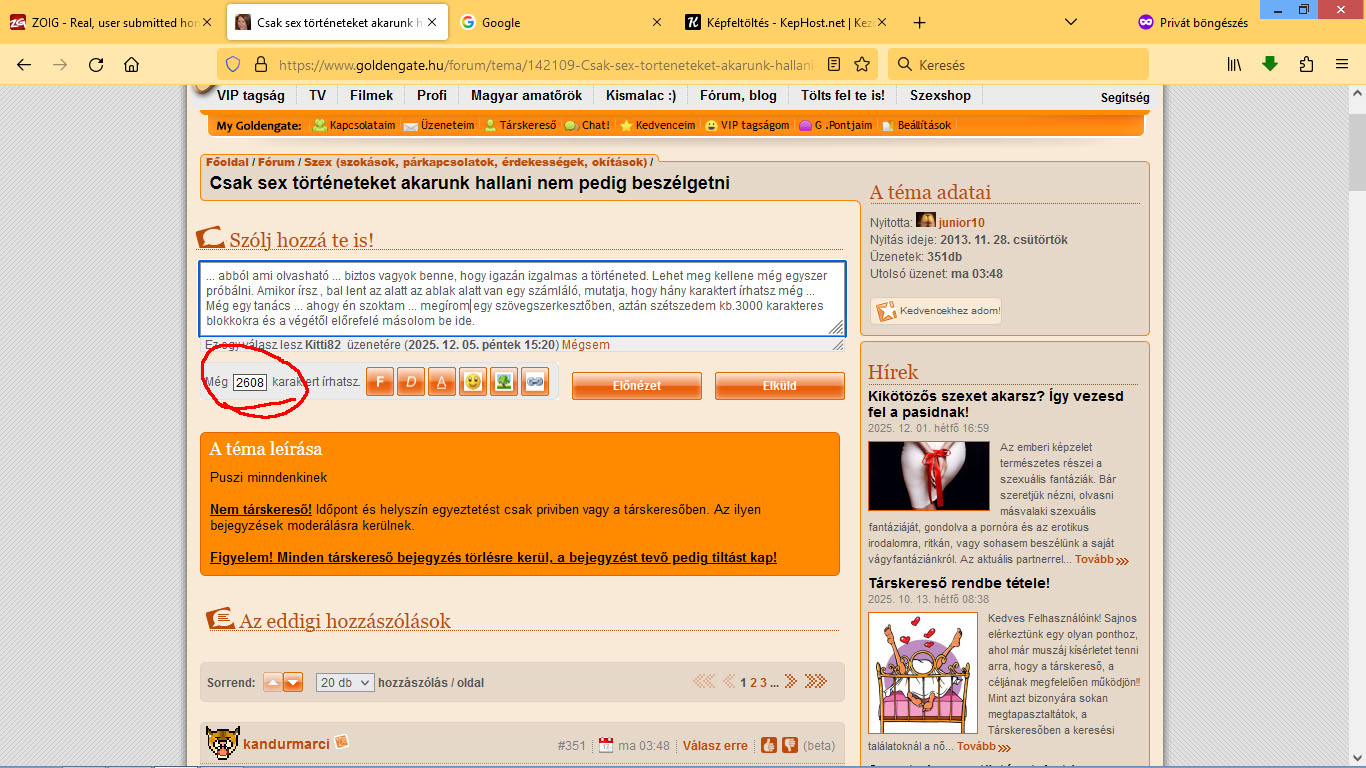
Task: Toggle Firefox reader view icon in address bar
Action: point(834,64)
